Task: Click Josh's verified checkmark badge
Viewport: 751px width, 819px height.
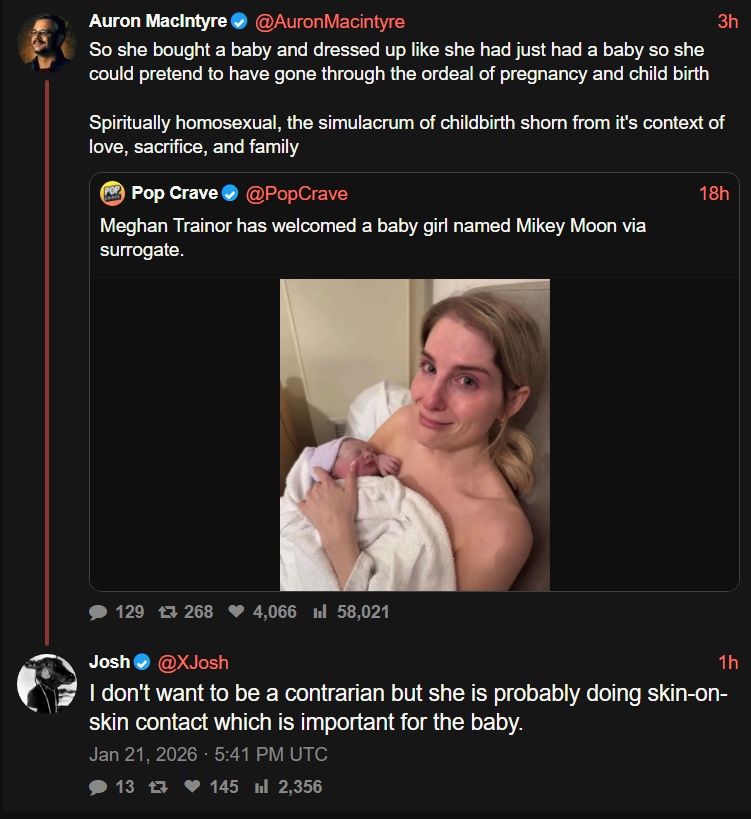Action: [143, 662]
